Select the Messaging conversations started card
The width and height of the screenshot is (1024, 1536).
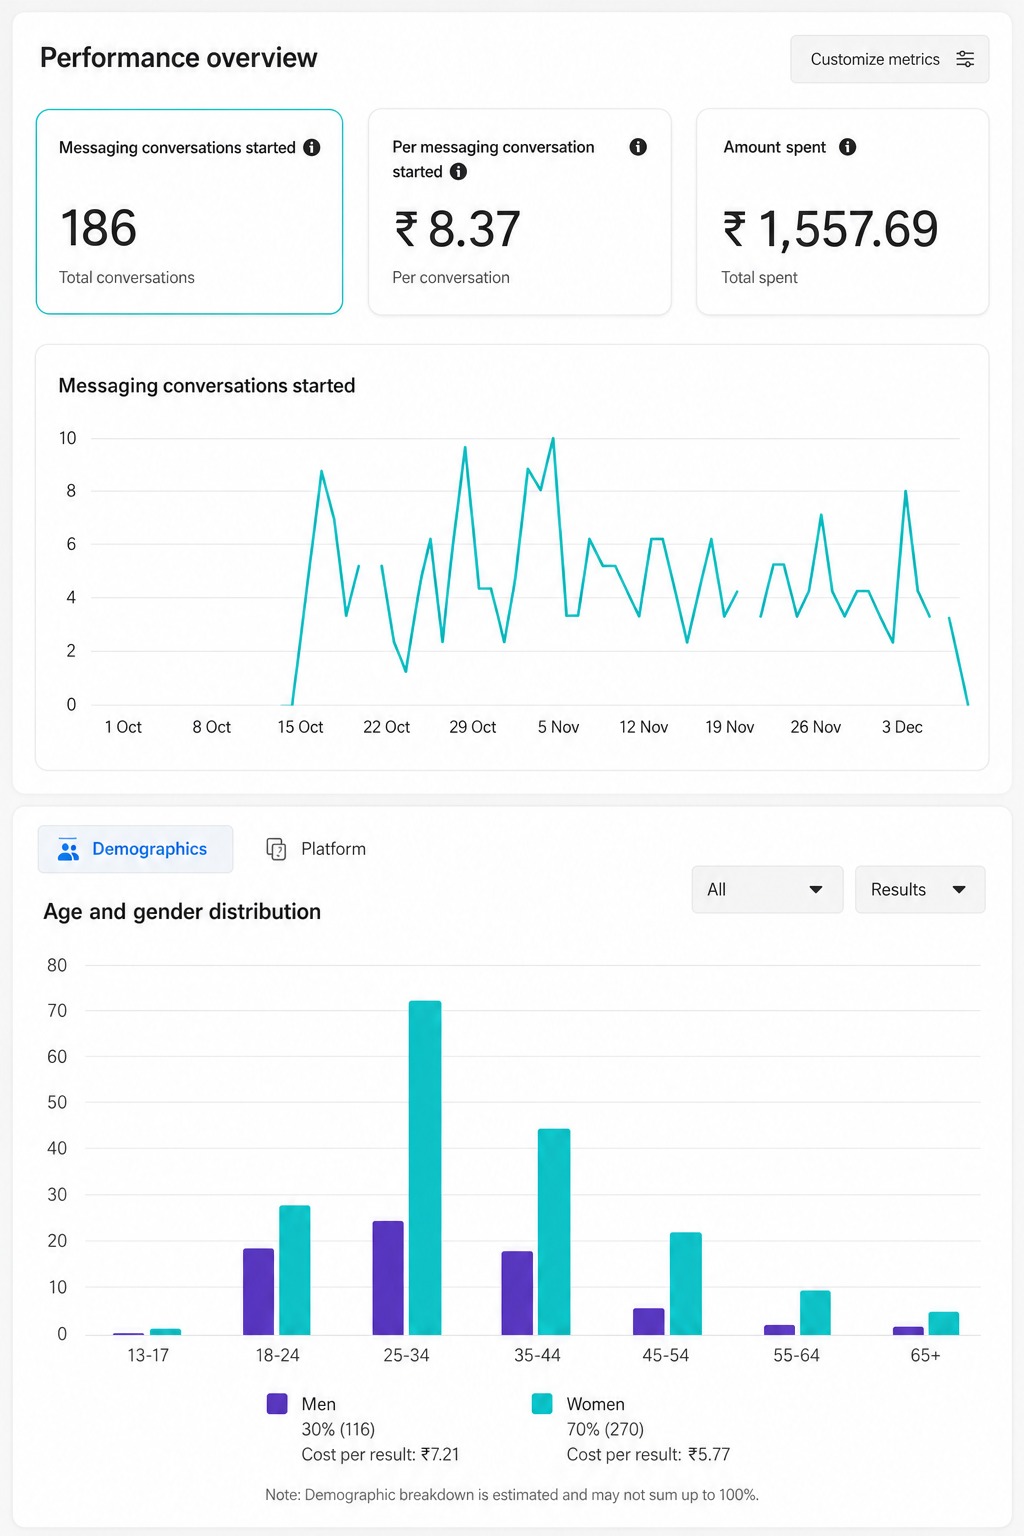coord(189,212)
